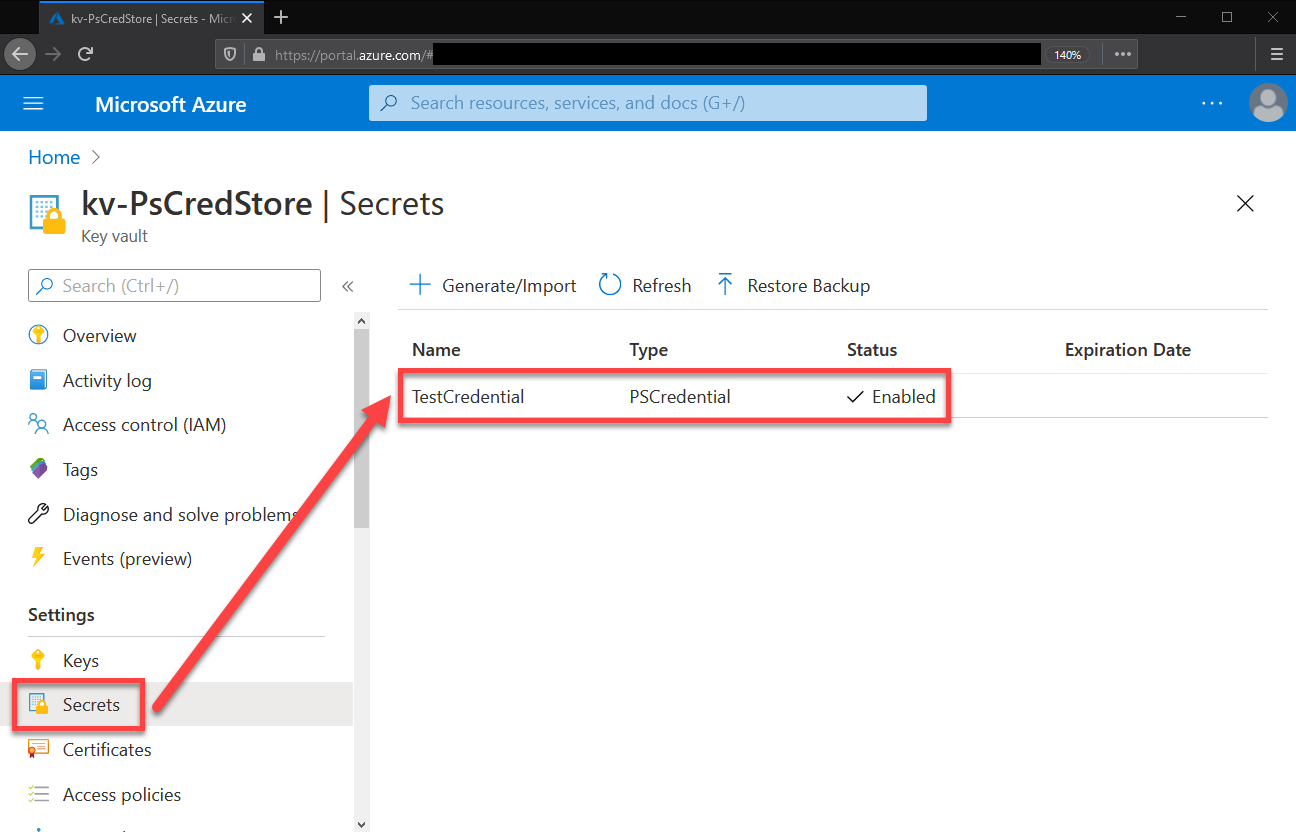
Task: Click the Overview key icon in sidebar
Action: pyautogui.click(x=38, y=335)
